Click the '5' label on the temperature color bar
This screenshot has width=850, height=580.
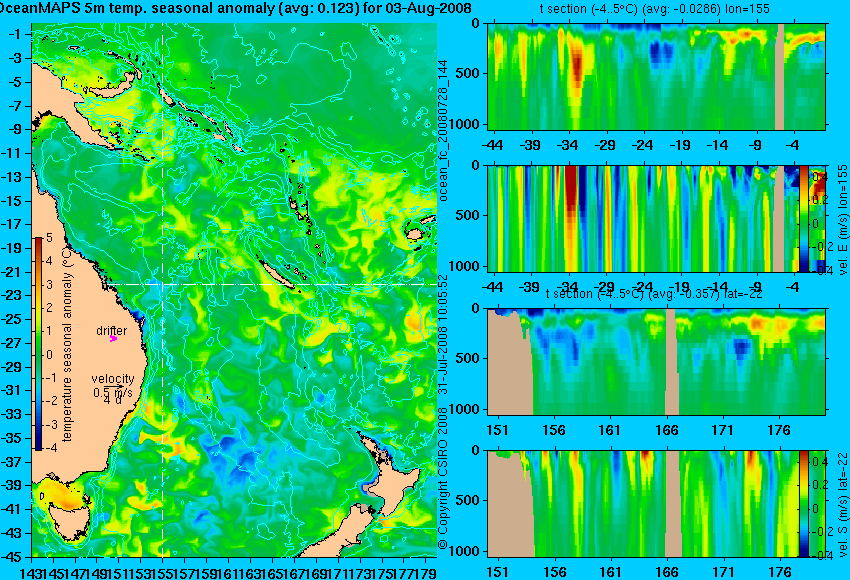click(49, 237)
